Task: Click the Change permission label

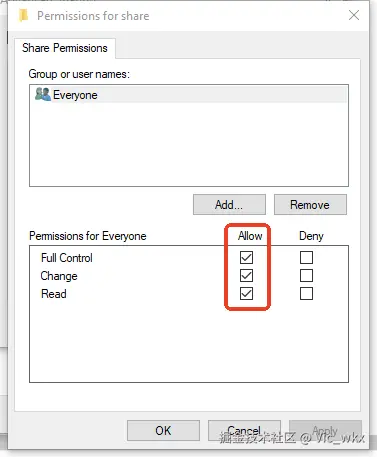Action: tap(59, 276)
